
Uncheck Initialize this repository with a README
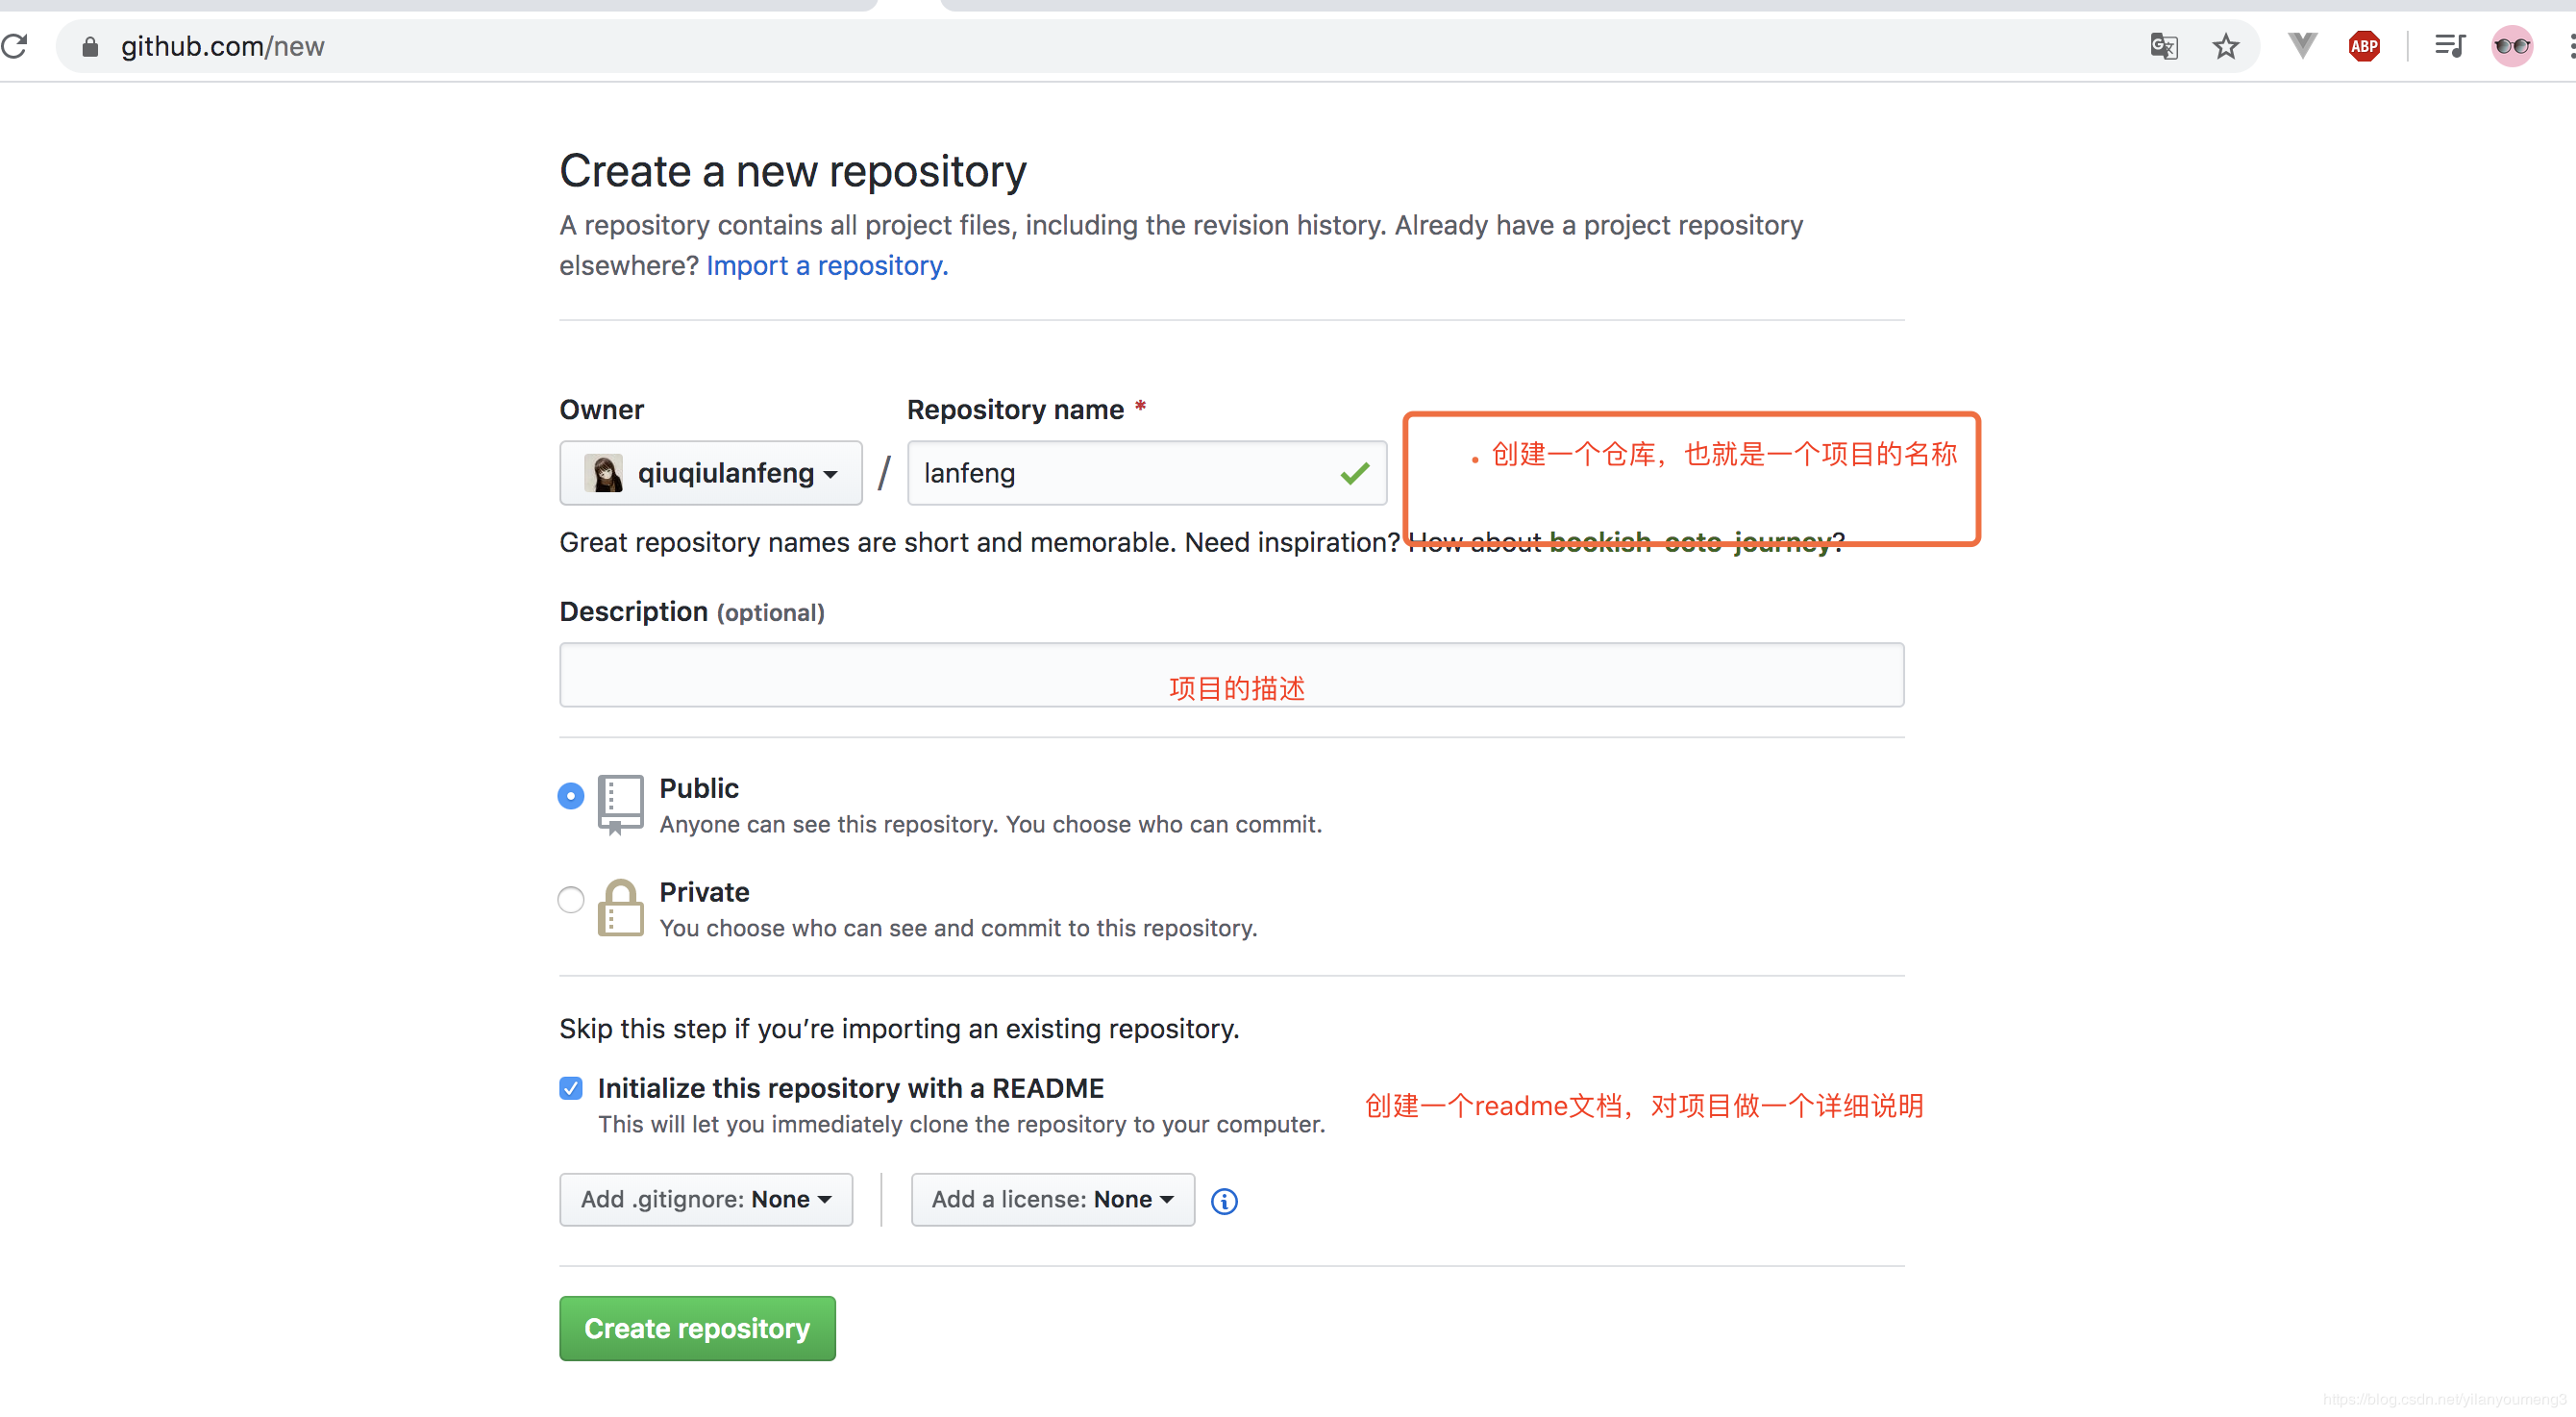[x=570, y=1088]
